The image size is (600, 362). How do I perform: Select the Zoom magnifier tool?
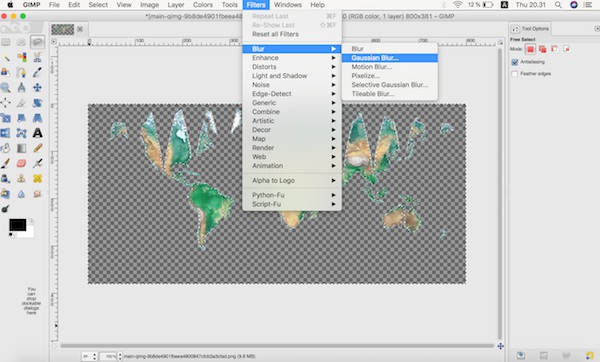pyautogui.click(x=6, y=88)
